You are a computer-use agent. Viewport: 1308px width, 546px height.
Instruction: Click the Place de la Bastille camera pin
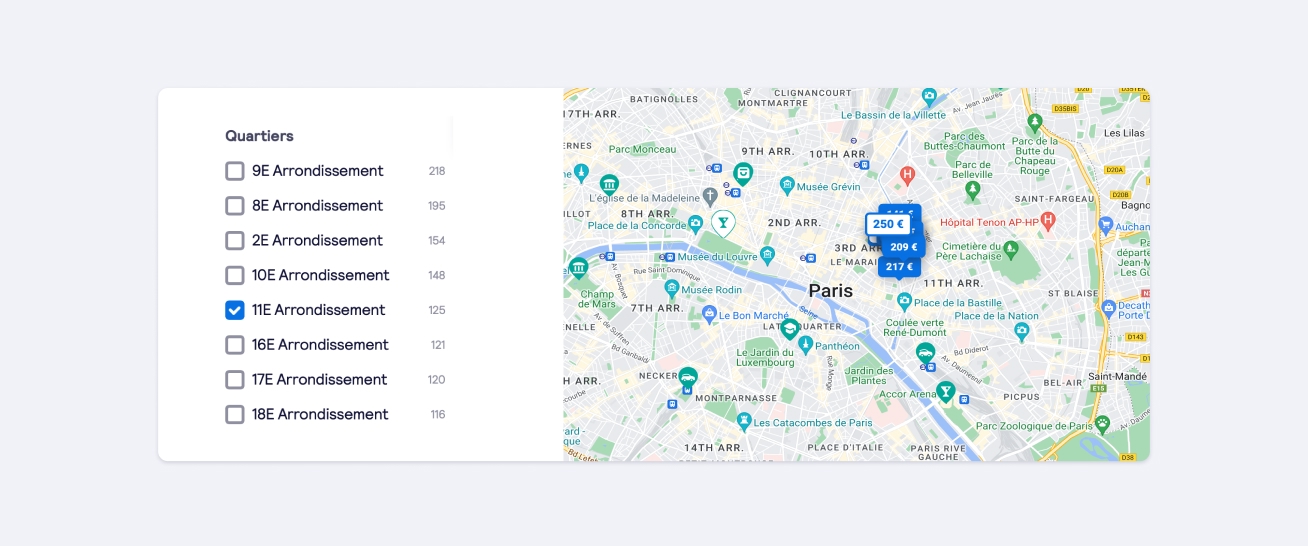click(x=904, y=300)
